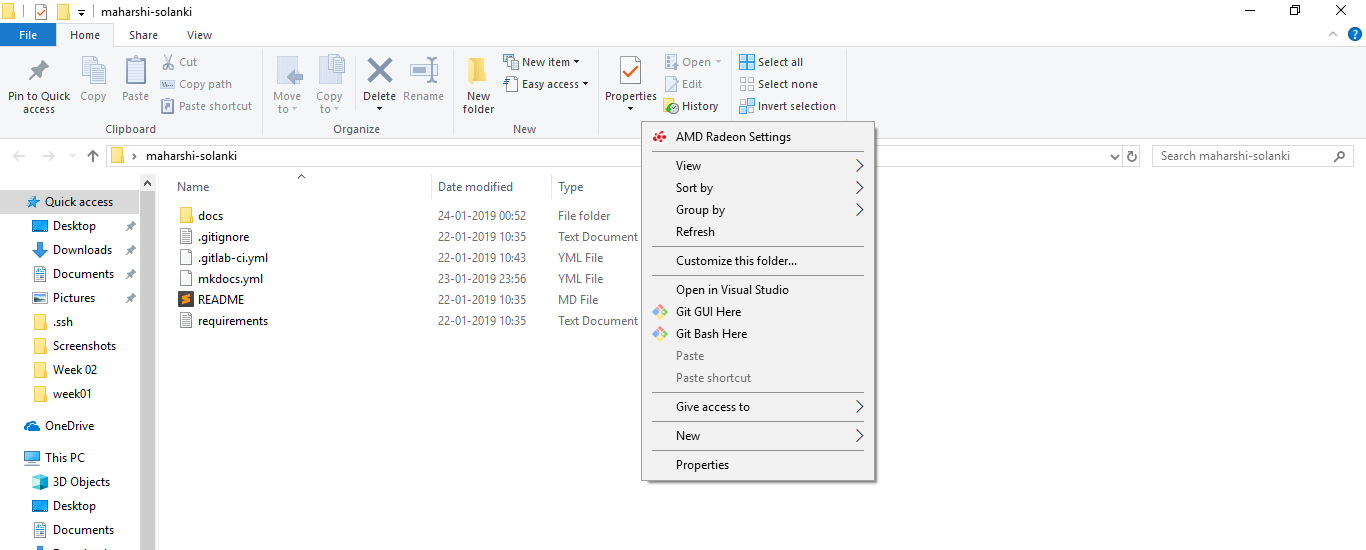1366x550 pixels.
Task: Switch to the View ribbon tab
Action: click(199, 35)
